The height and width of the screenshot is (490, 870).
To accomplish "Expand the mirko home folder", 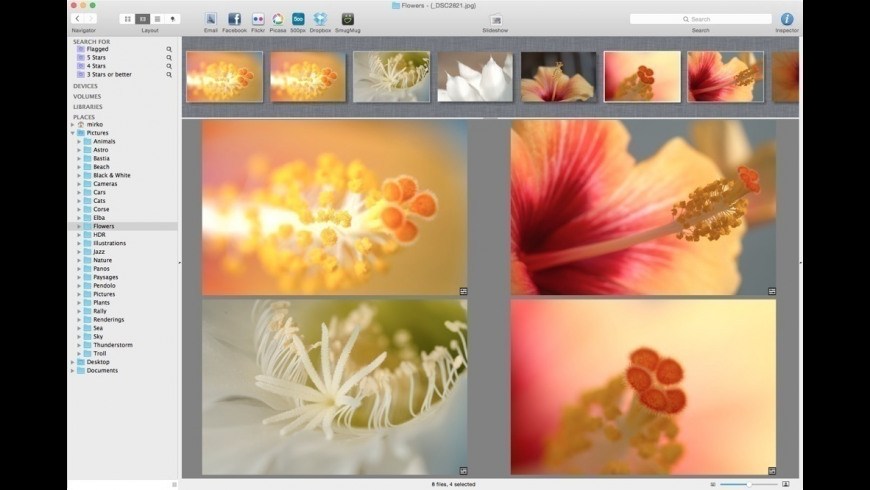I will [72, 124].
